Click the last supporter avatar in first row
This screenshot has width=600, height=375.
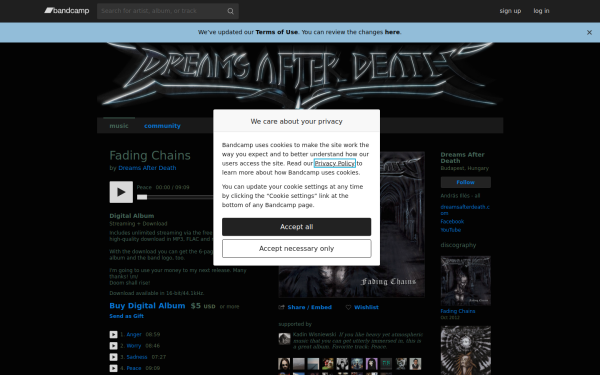415,364
